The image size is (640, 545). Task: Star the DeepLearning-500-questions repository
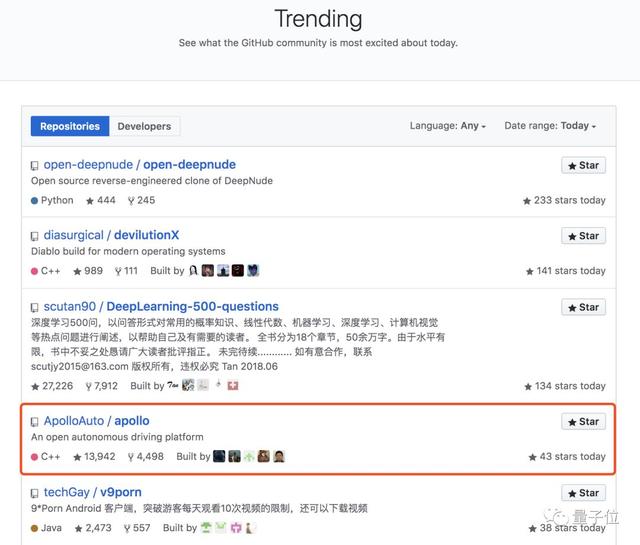coord(583,307)
